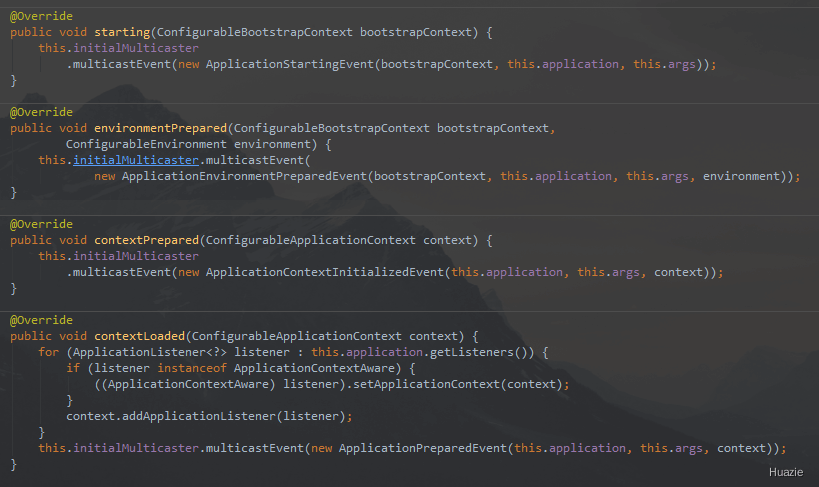
Task: Click ApplicationContextInitializedEvent class name
Action: click(325, 272)
